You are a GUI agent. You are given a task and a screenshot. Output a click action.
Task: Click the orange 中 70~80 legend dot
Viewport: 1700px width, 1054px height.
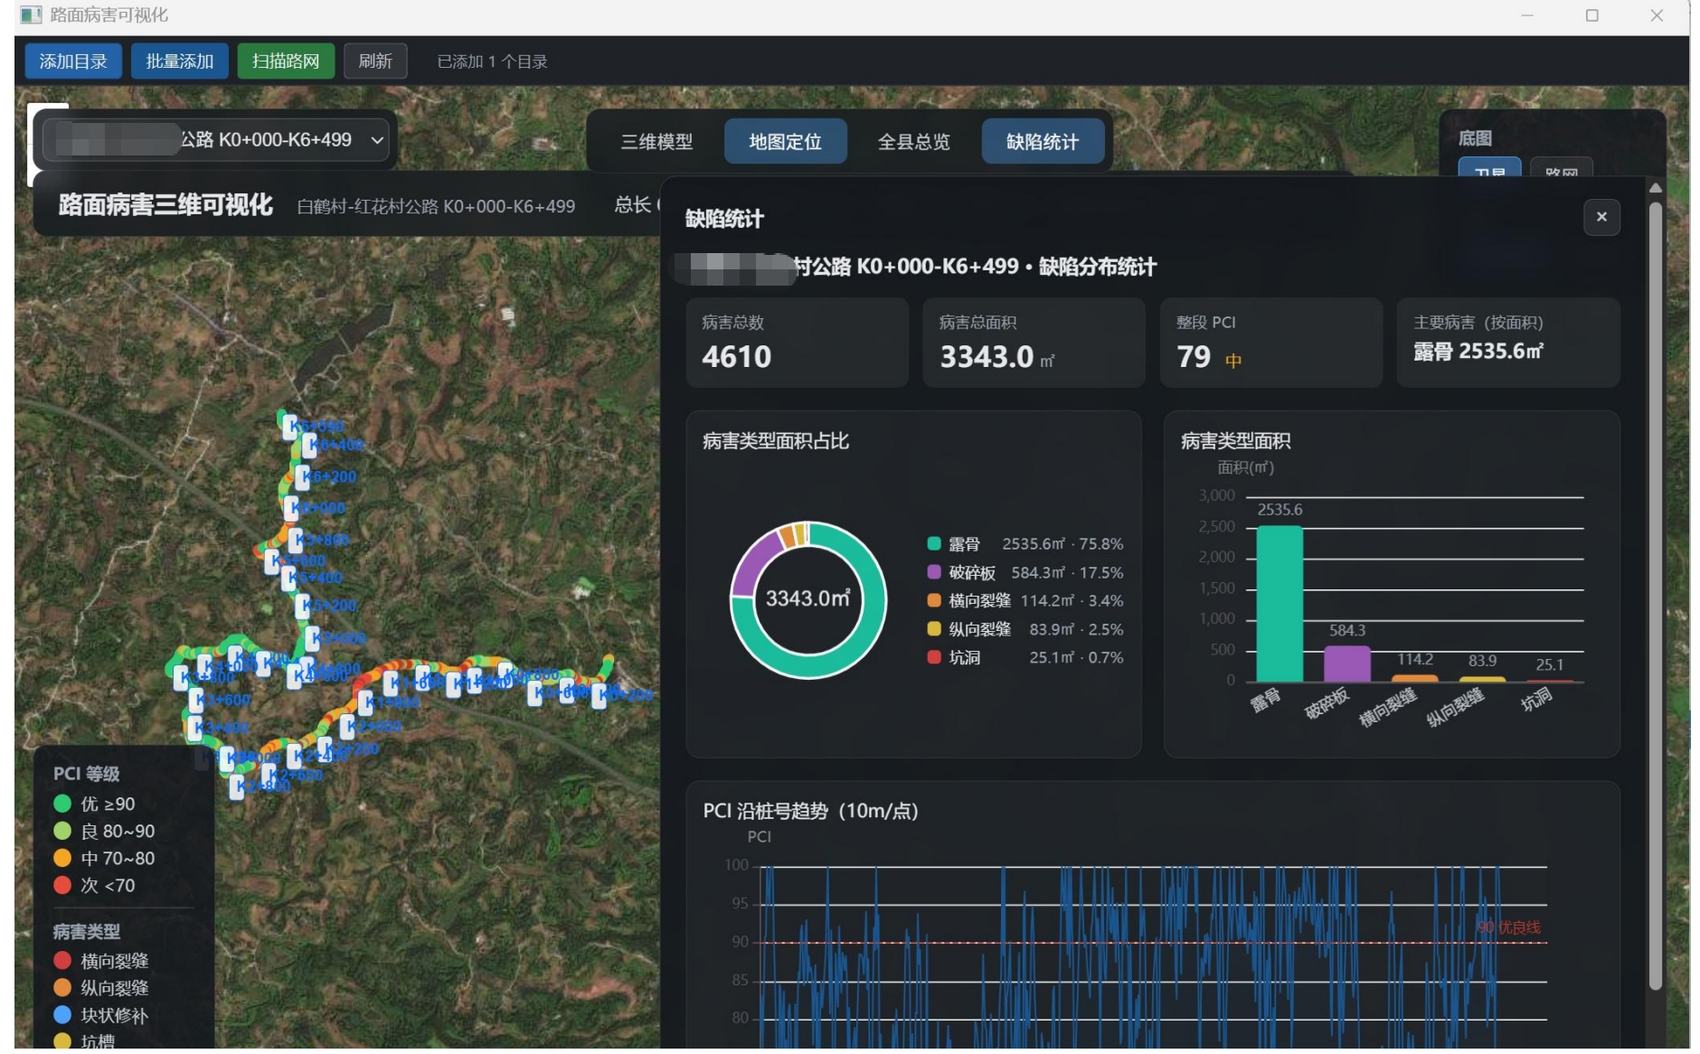tap(62, 858)
